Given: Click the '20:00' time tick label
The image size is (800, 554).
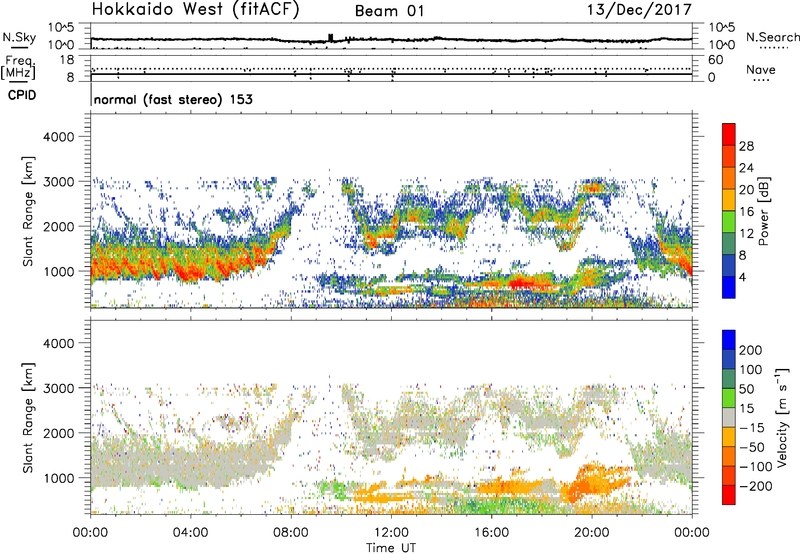Looking at the screenshot, I should point(592,533).
